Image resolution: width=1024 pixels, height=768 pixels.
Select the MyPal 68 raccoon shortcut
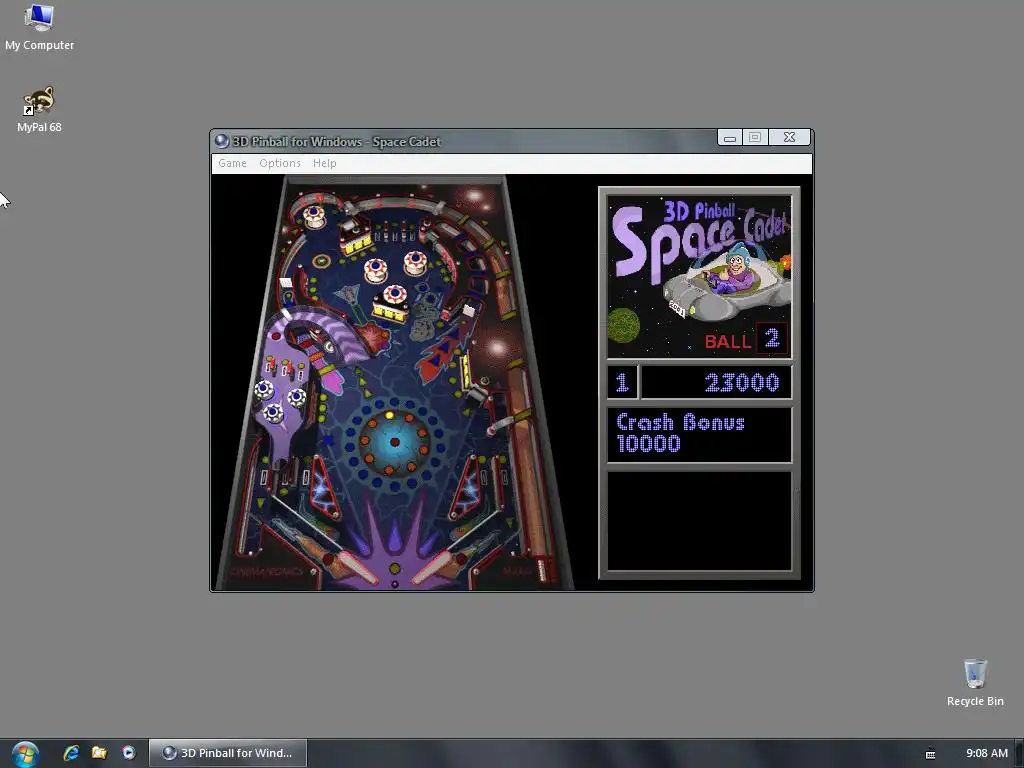[39, 110]
